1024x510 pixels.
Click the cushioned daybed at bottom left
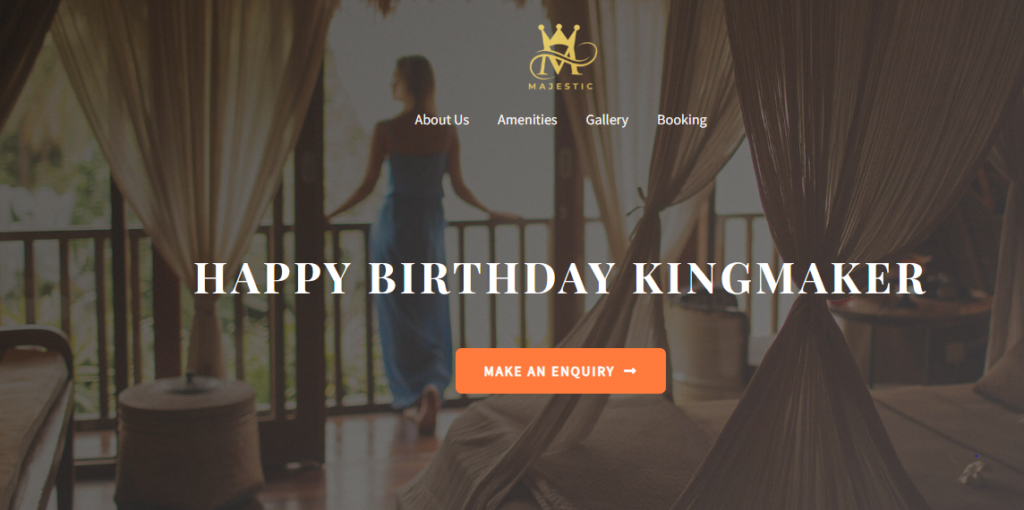[36, 418]
